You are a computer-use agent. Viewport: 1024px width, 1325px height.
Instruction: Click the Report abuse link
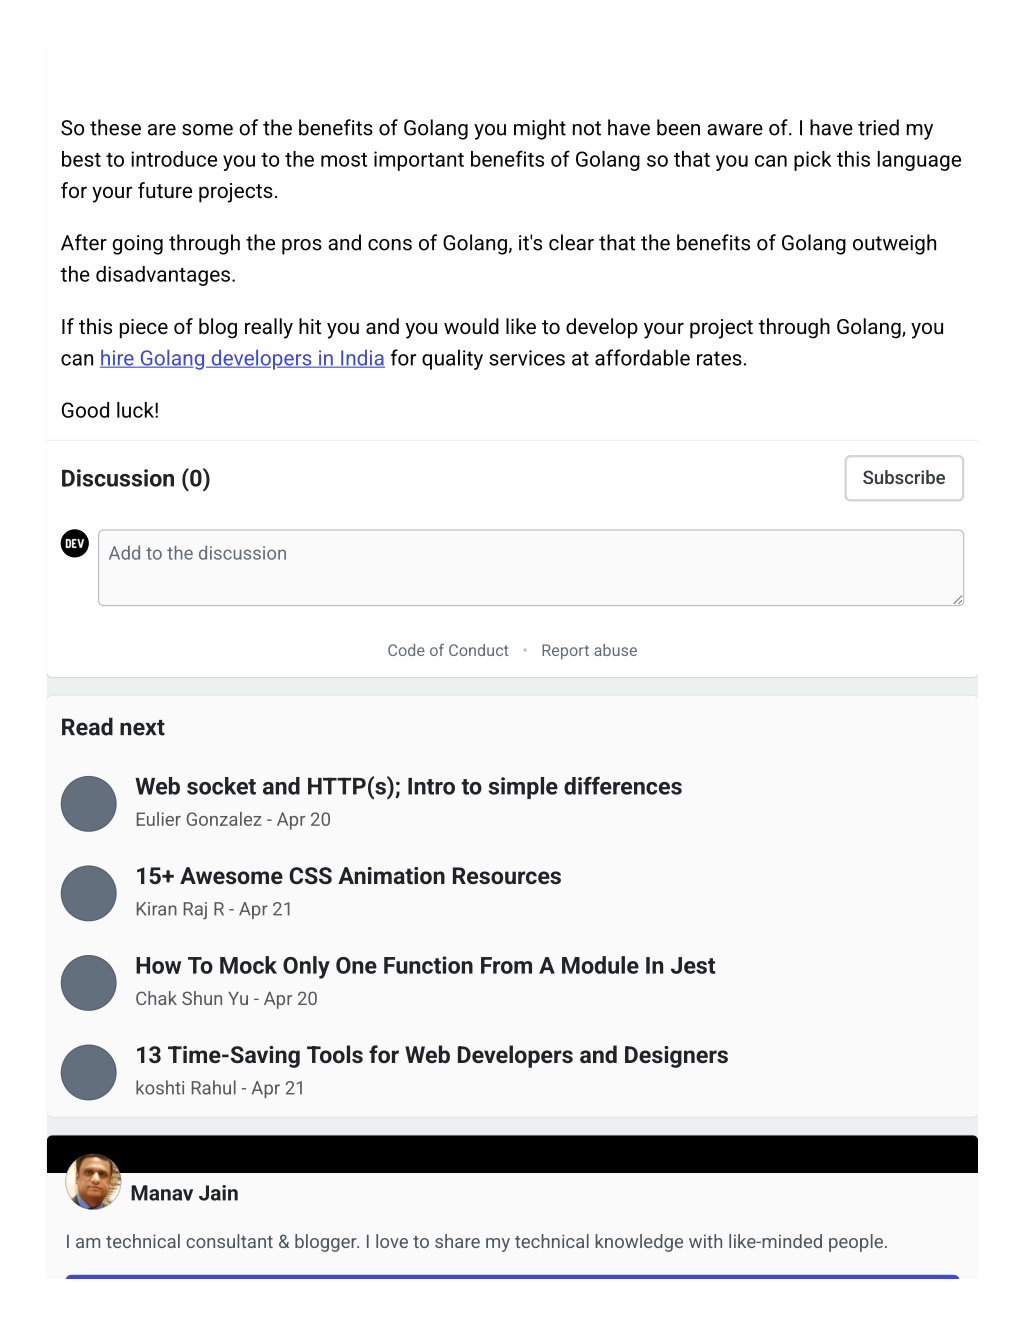click(x=589, y=650)
